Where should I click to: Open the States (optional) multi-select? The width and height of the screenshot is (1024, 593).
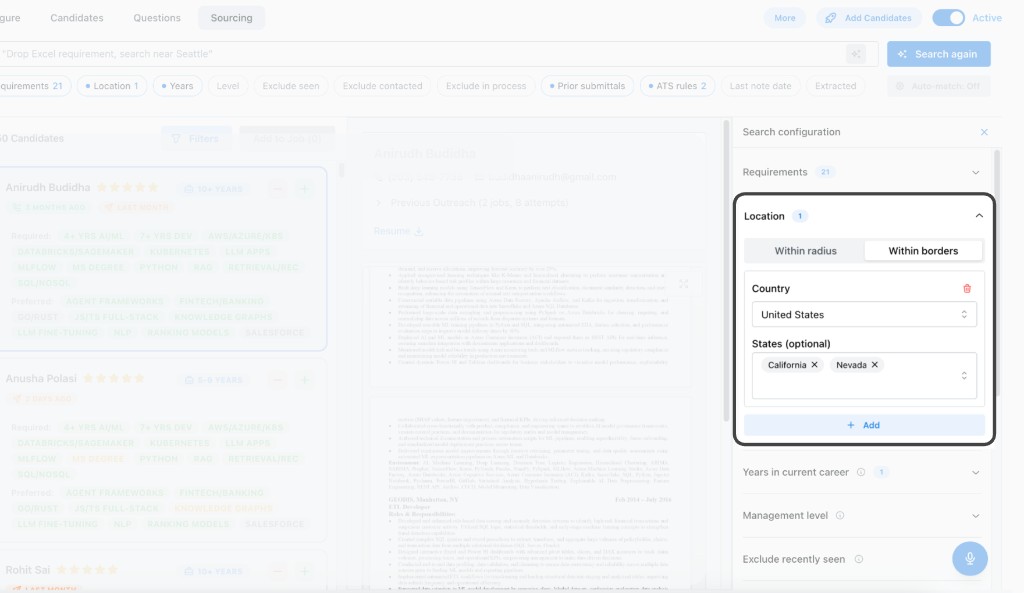tap(864, 376)
